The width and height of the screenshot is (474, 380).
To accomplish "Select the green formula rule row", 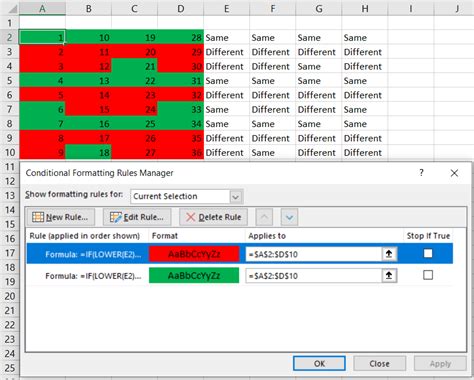I will click(240, 276).
